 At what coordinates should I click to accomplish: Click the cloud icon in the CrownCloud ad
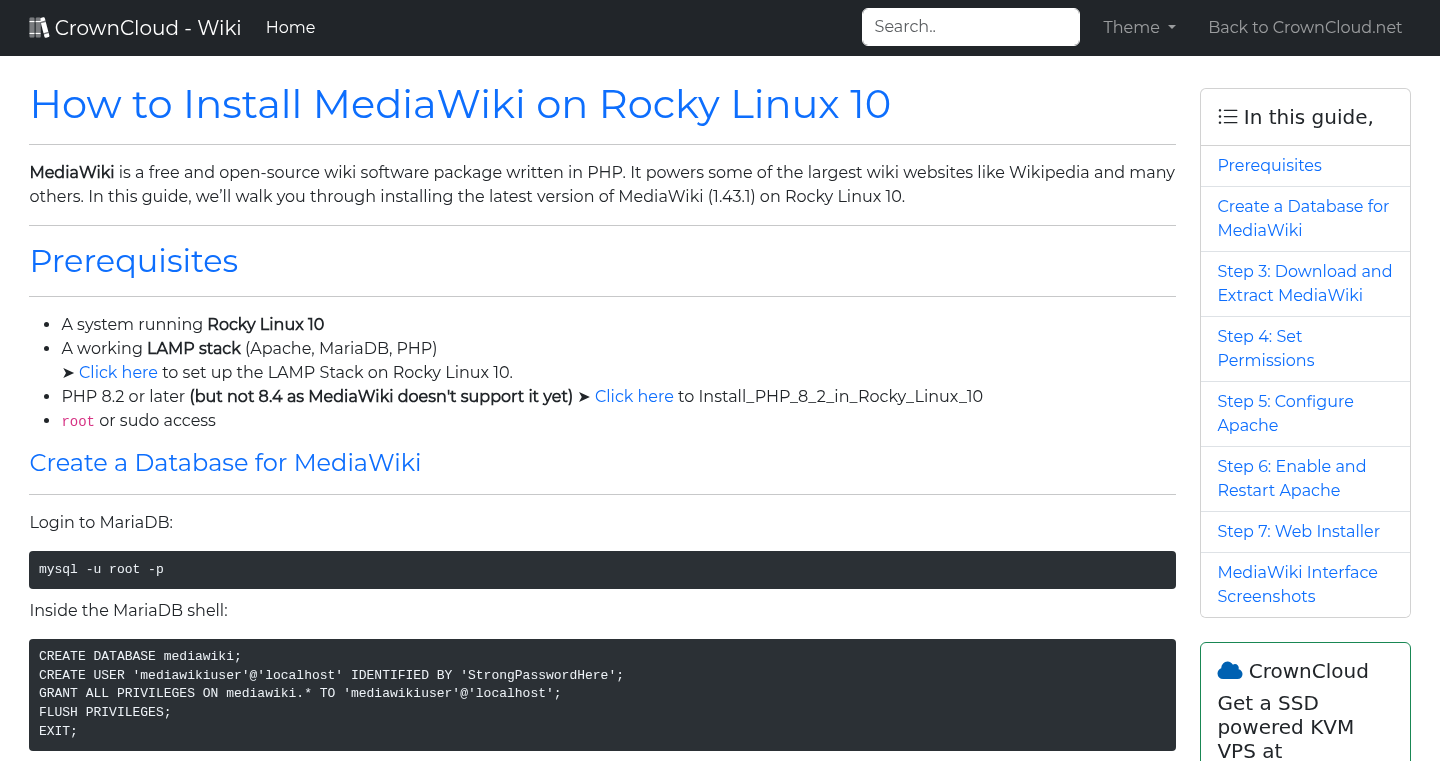pyautogui.click(x=1230, y=670)
